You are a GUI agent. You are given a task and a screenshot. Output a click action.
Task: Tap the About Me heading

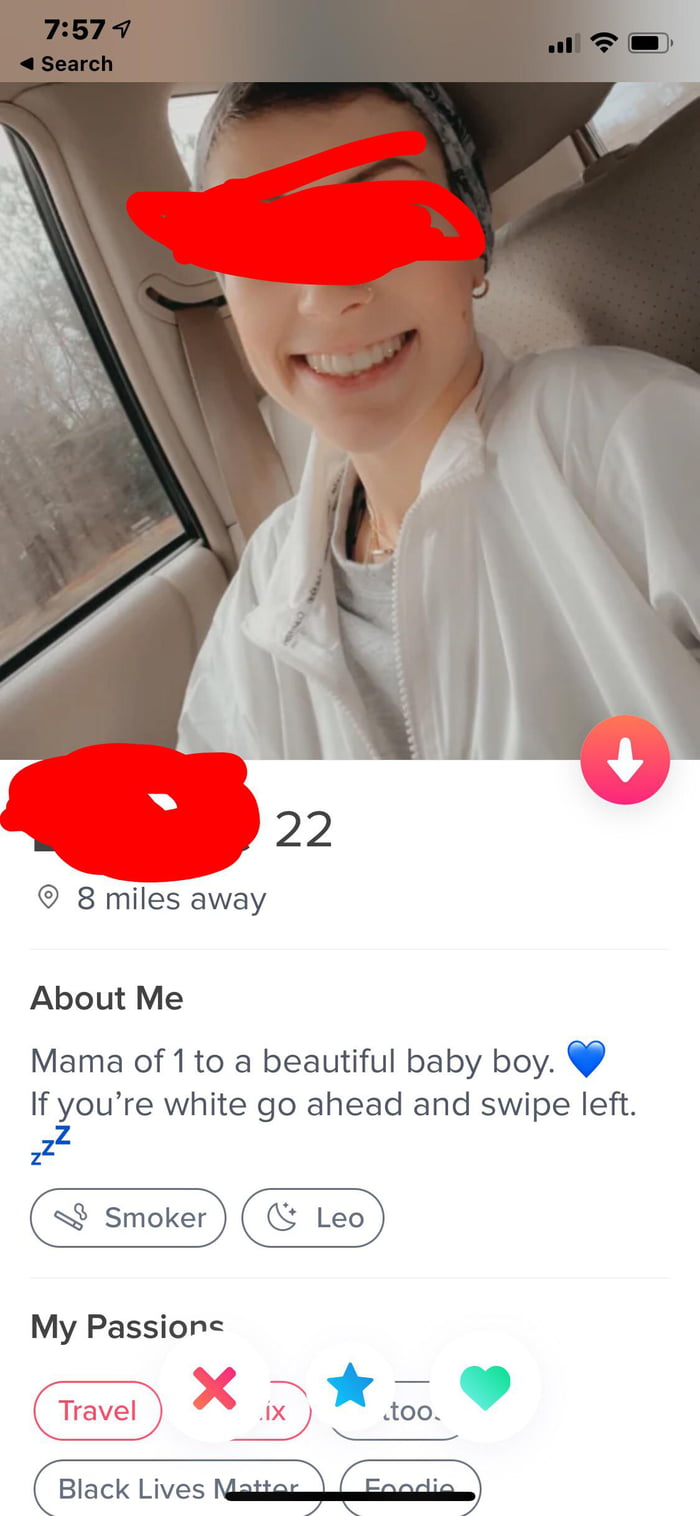pos(107,998)
